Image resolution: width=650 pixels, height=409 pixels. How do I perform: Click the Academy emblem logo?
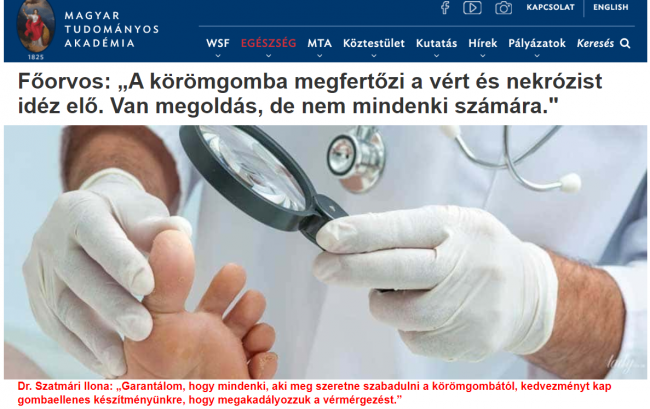click(x=36, y=27)
